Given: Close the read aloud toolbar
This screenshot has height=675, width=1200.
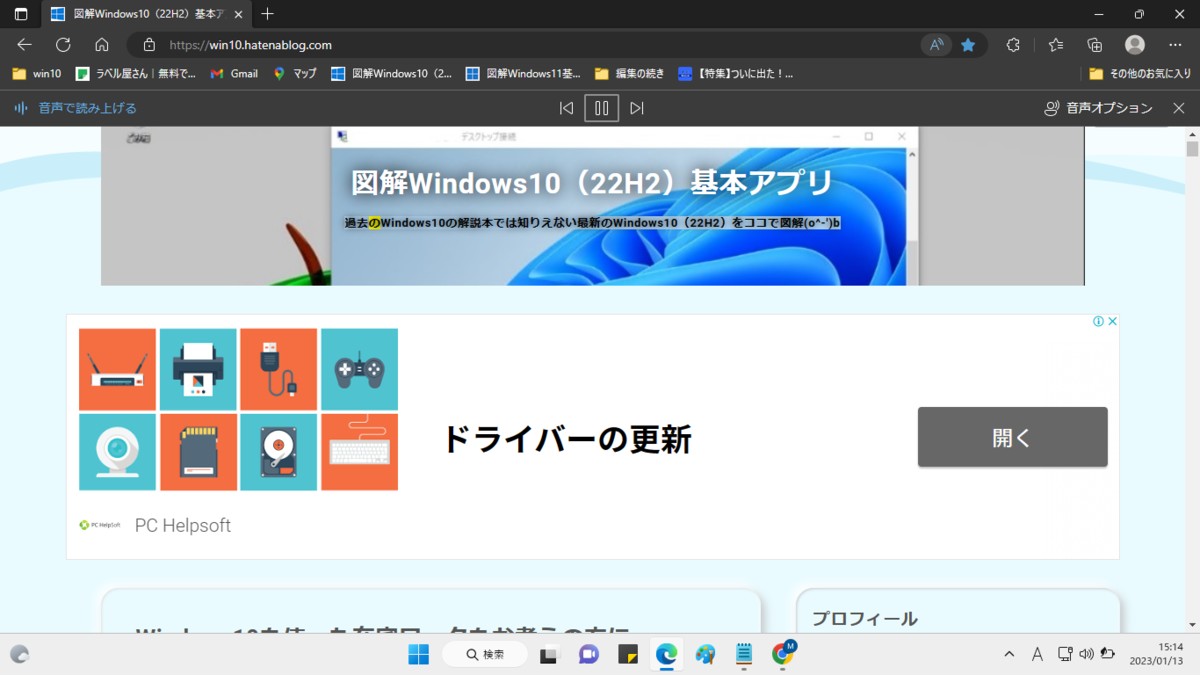Looking at the screenshot, I should click(1179, 108).
